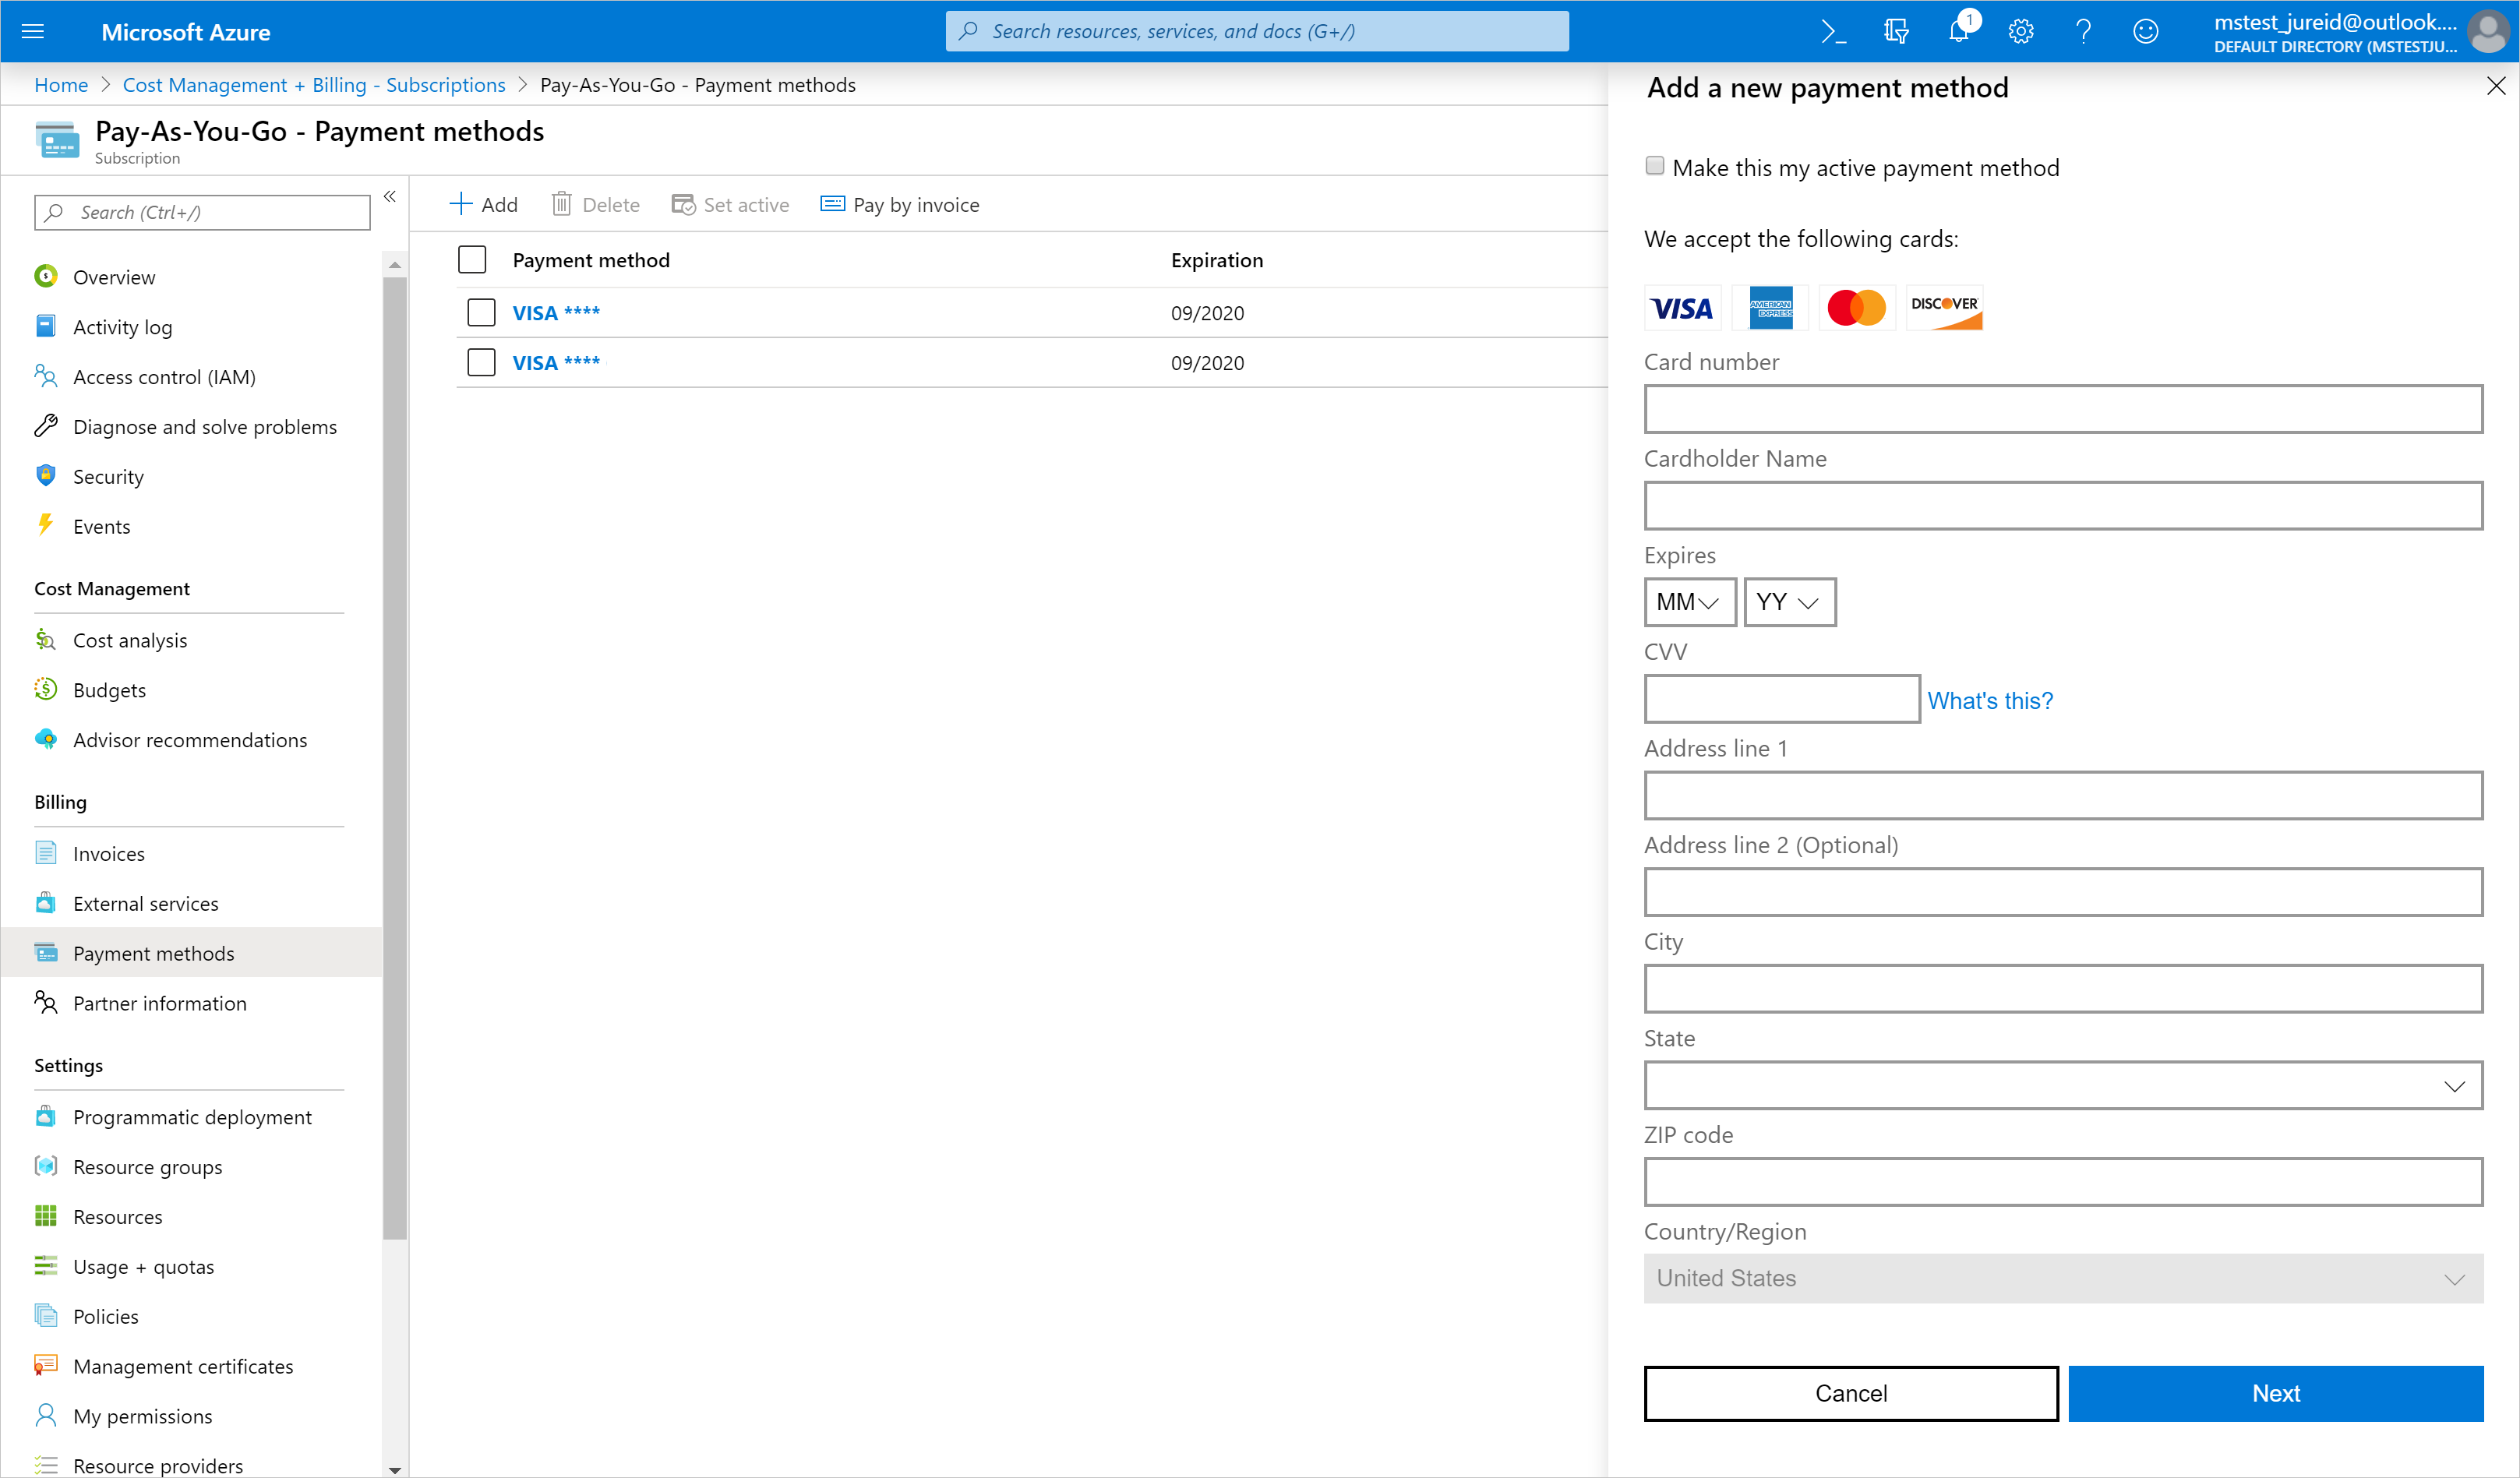Click the help question mark icon
The image size is (2520, 1478).
(x=2083, y=32)
